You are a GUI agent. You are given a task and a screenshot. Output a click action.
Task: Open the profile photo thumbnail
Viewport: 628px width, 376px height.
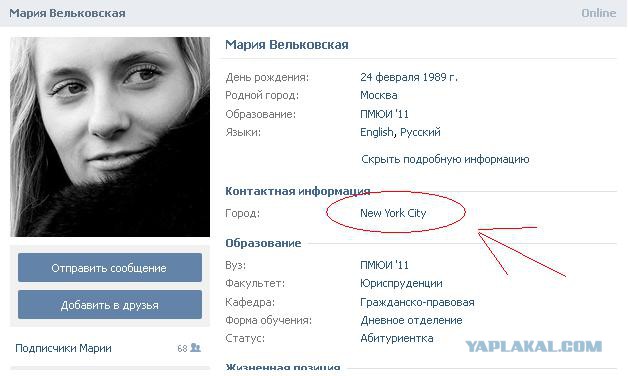click(x=110, y=137)
